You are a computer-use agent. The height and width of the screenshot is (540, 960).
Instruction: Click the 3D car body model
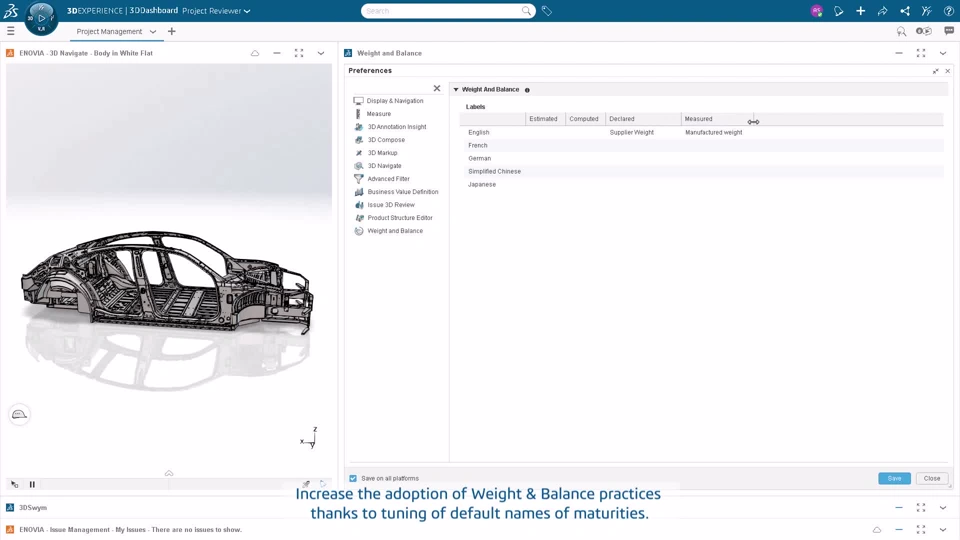[x=167, y=283]
